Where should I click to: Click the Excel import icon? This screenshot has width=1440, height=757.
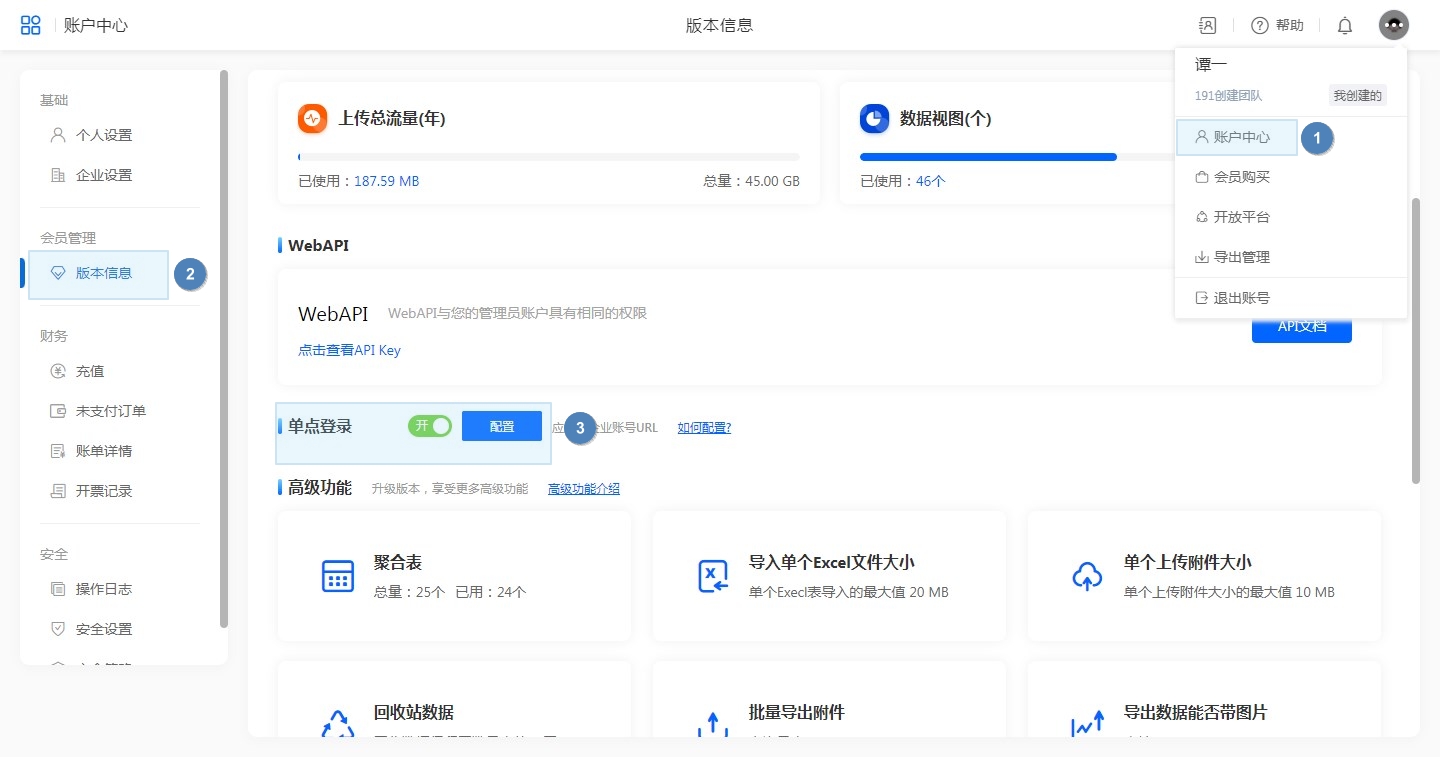coord(712,576)
